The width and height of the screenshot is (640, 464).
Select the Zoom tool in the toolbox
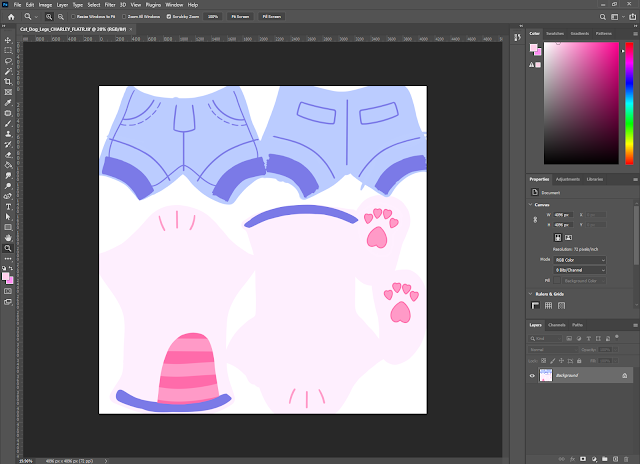click(x=8, y=248)
